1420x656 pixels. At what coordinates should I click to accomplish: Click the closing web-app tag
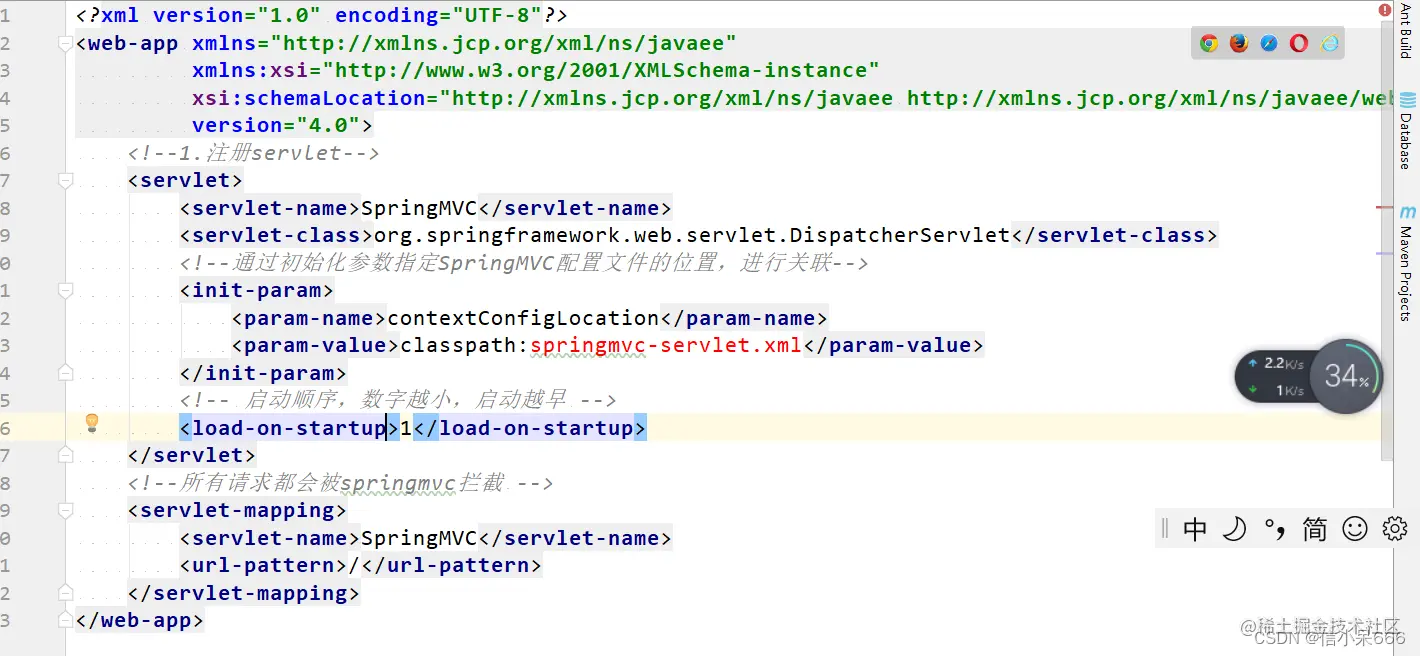pyautogui.click(x=140, y=620)
